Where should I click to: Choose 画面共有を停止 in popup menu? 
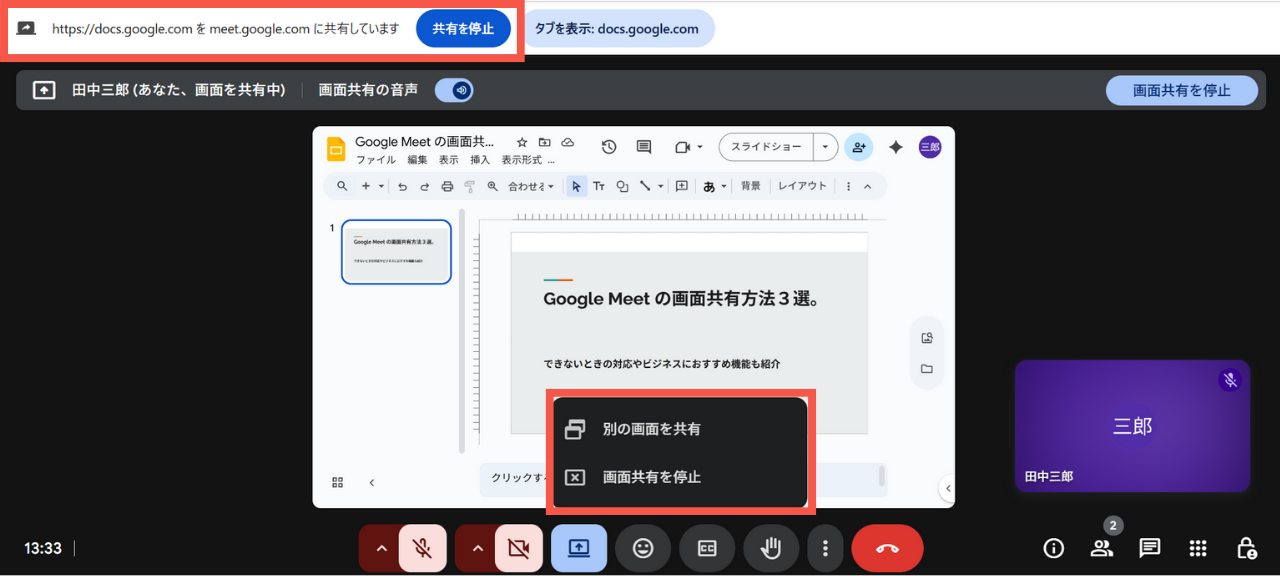651,477
